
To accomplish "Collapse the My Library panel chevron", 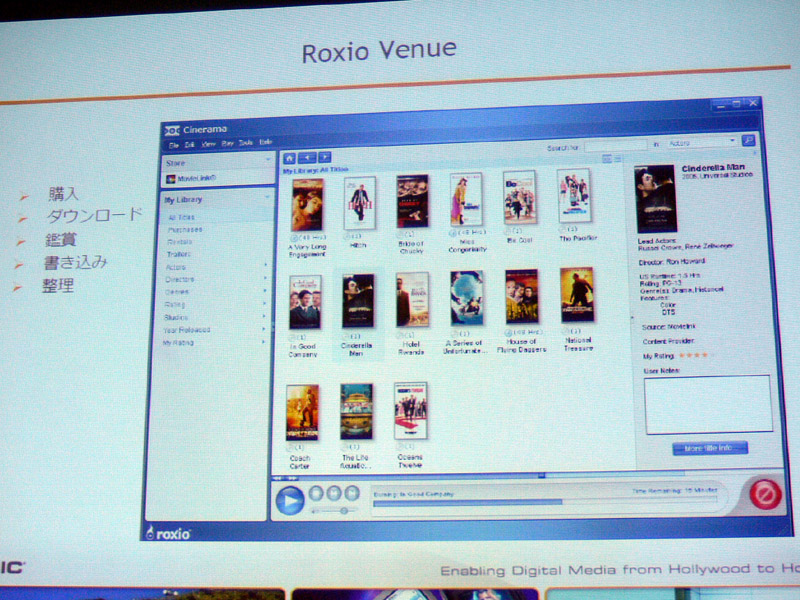I will 267,197.
